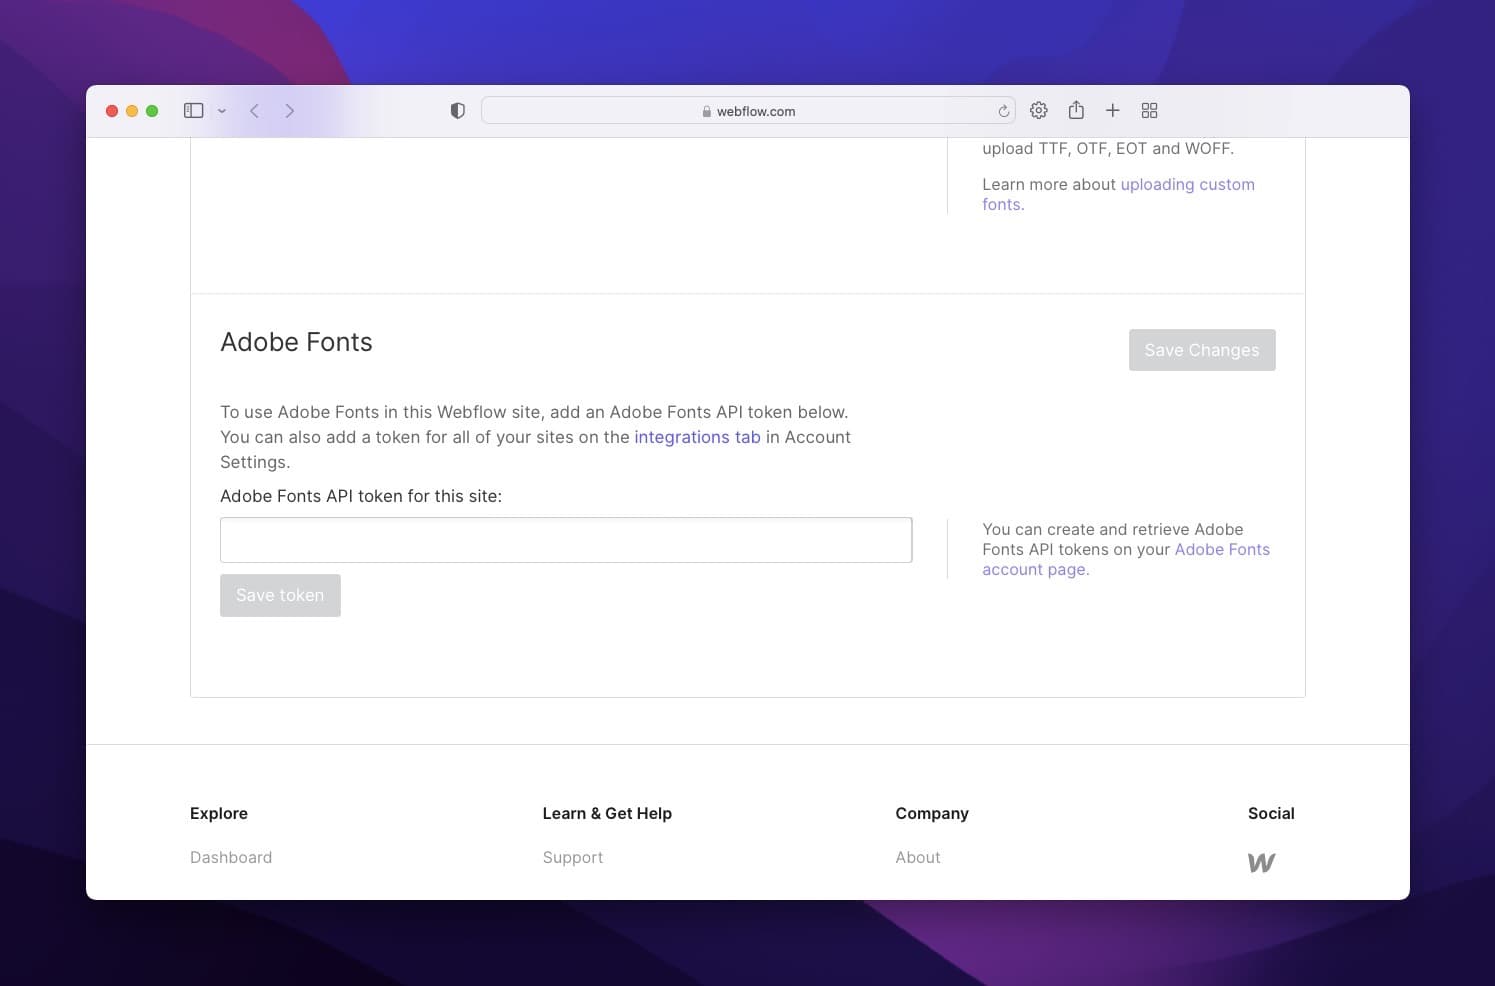The height and width of the screenshot is (986, 1495).
Task: Open a new tab with plus icon
Action: pyautogui.click(x=1112, y=110)
